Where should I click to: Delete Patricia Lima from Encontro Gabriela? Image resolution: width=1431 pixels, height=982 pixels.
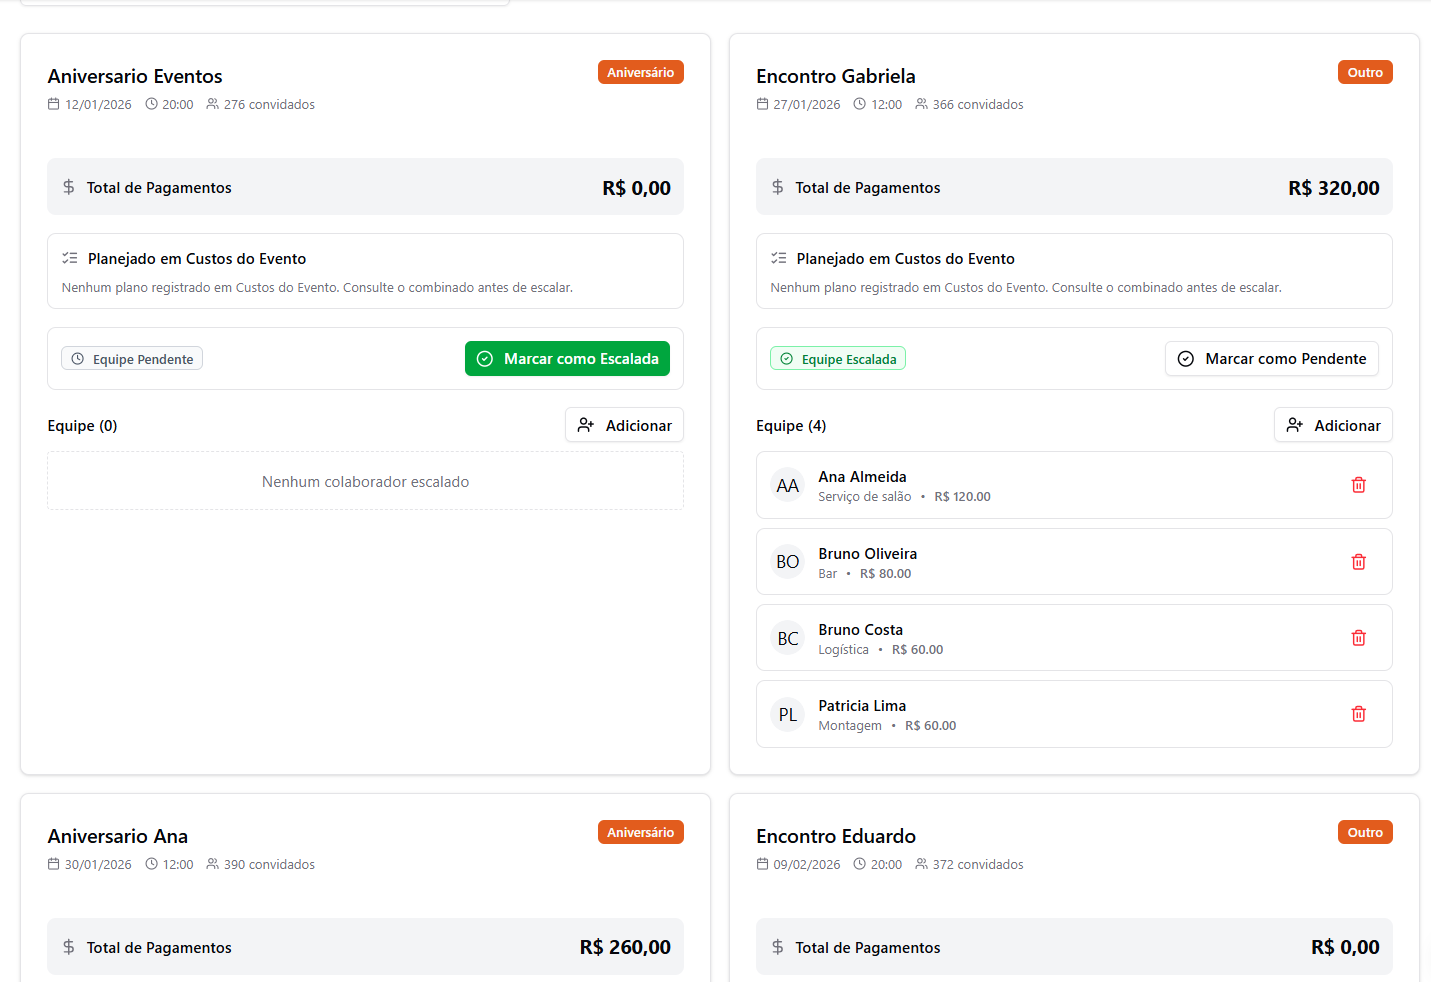tap(1358, 714)
